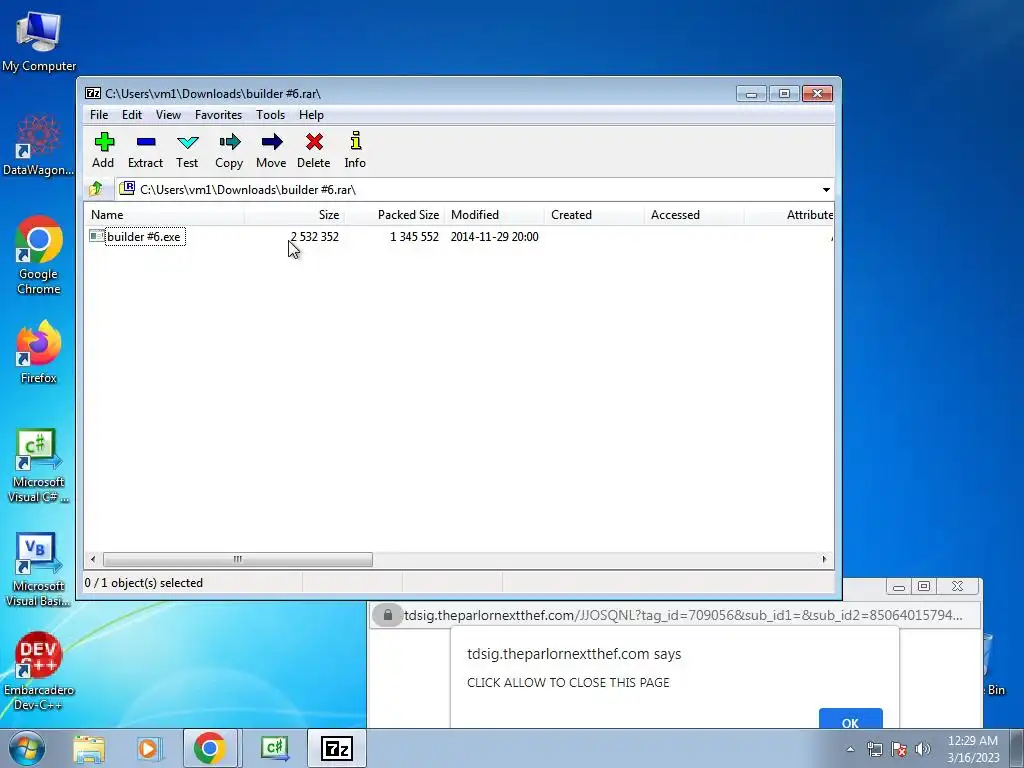Open the Favorites menu
The width and height of the screenshot is (1024, 768).
point(218,115)
